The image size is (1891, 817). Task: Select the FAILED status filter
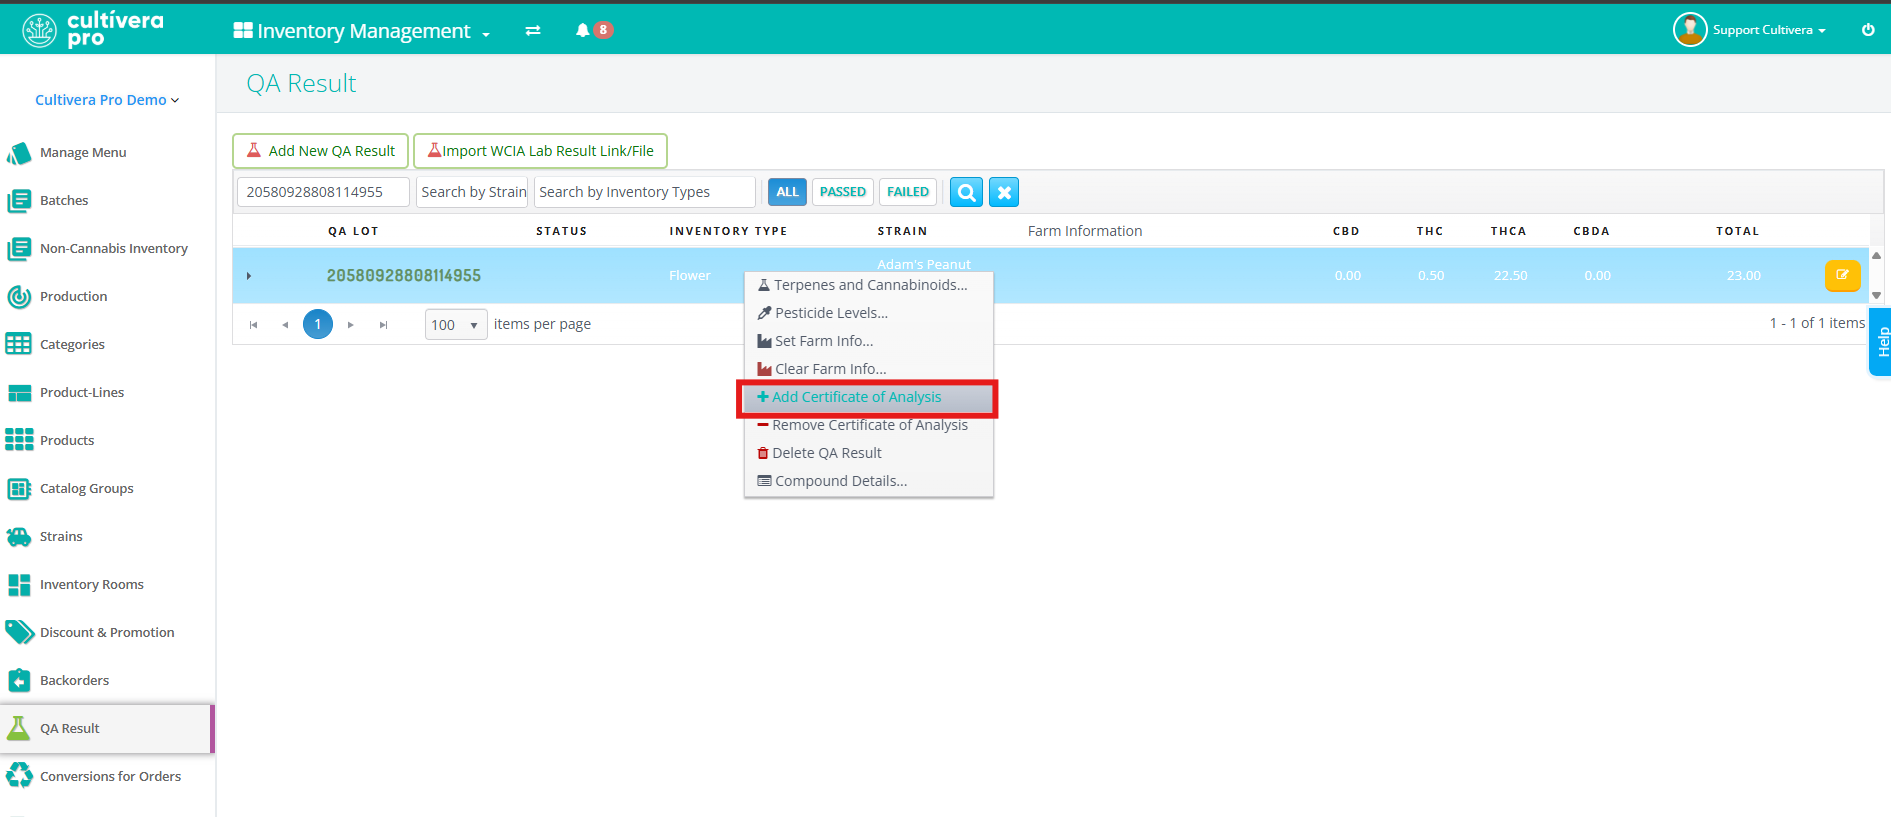908,192
